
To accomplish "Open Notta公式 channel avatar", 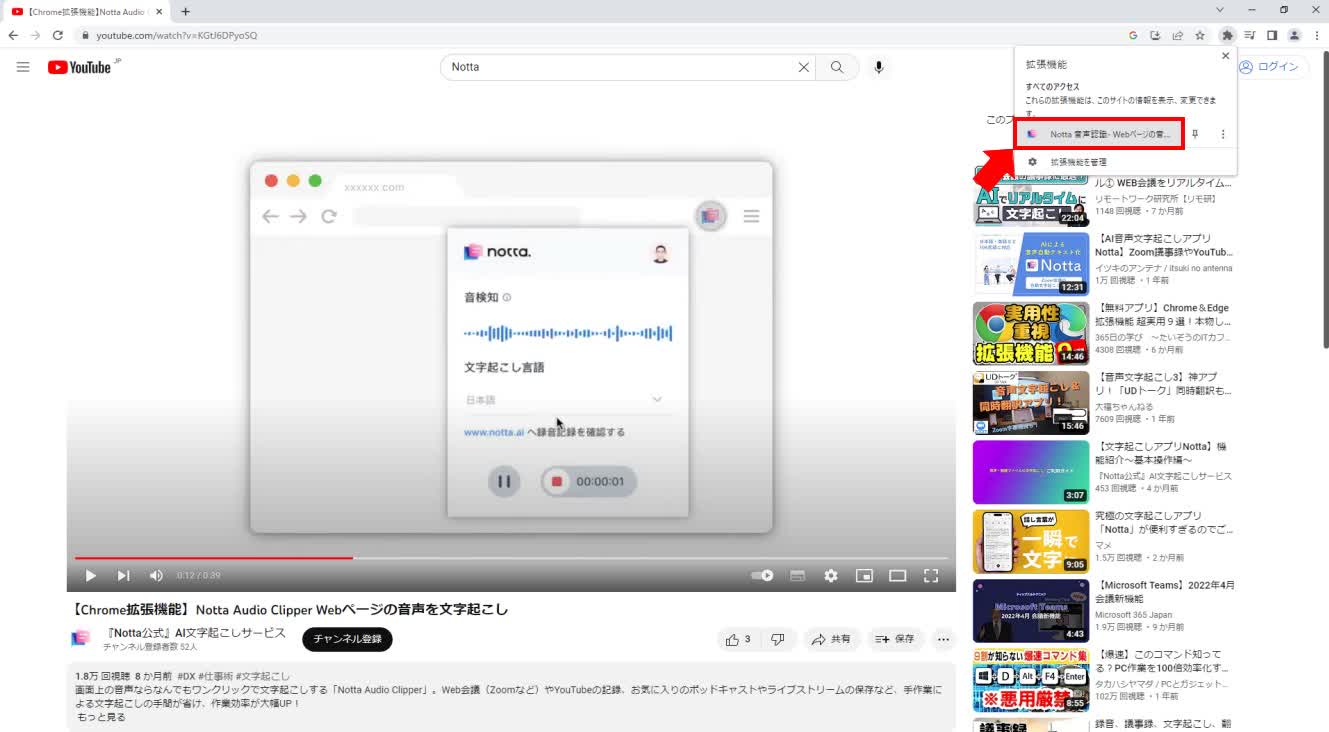I will [x=81, y=638].
